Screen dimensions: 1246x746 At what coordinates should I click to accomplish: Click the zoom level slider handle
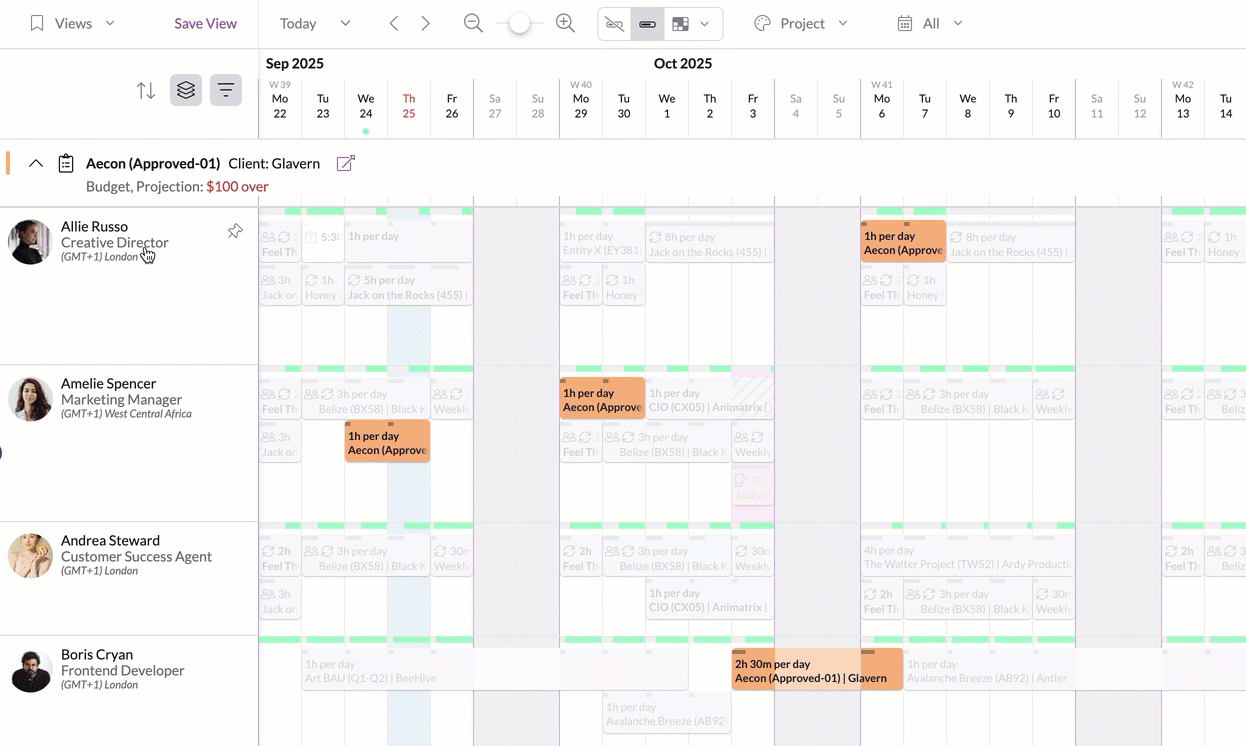point(519,23)
